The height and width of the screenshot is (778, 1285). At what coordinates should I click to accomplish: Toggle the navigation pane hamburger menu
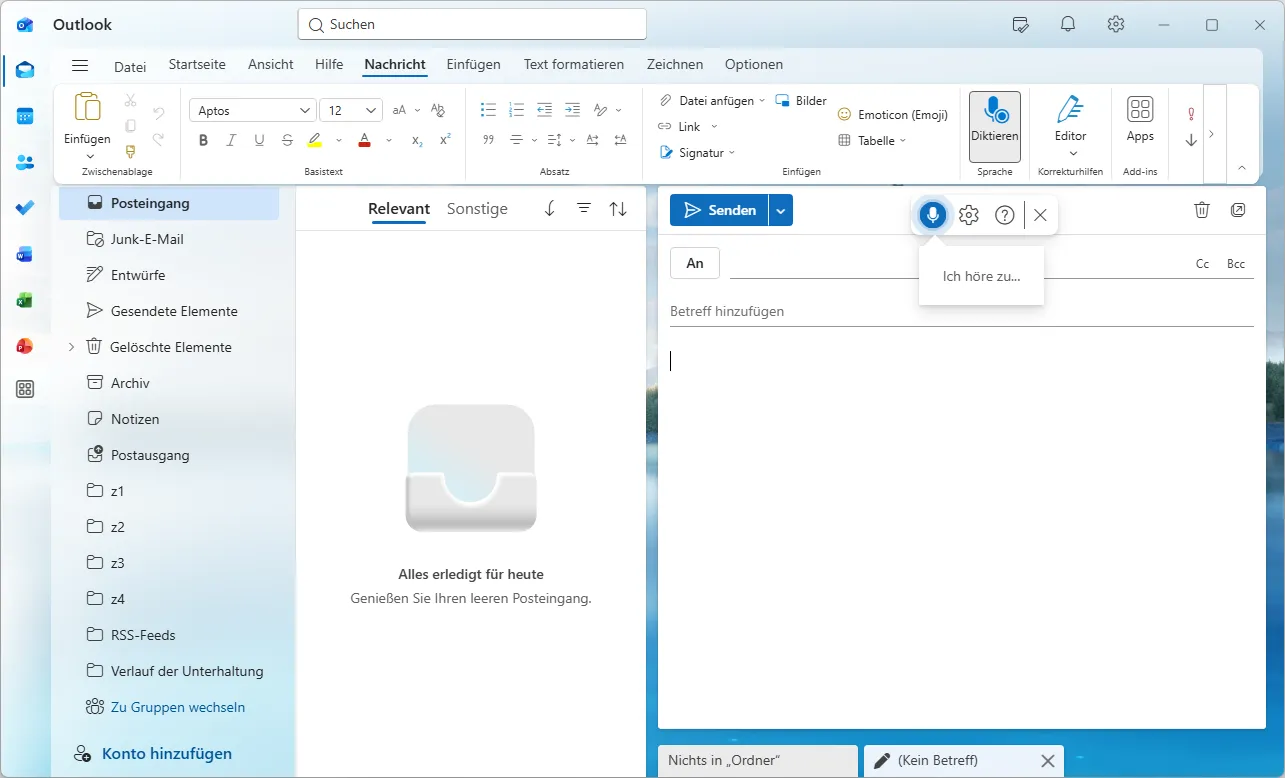click(x=80, y=65)
